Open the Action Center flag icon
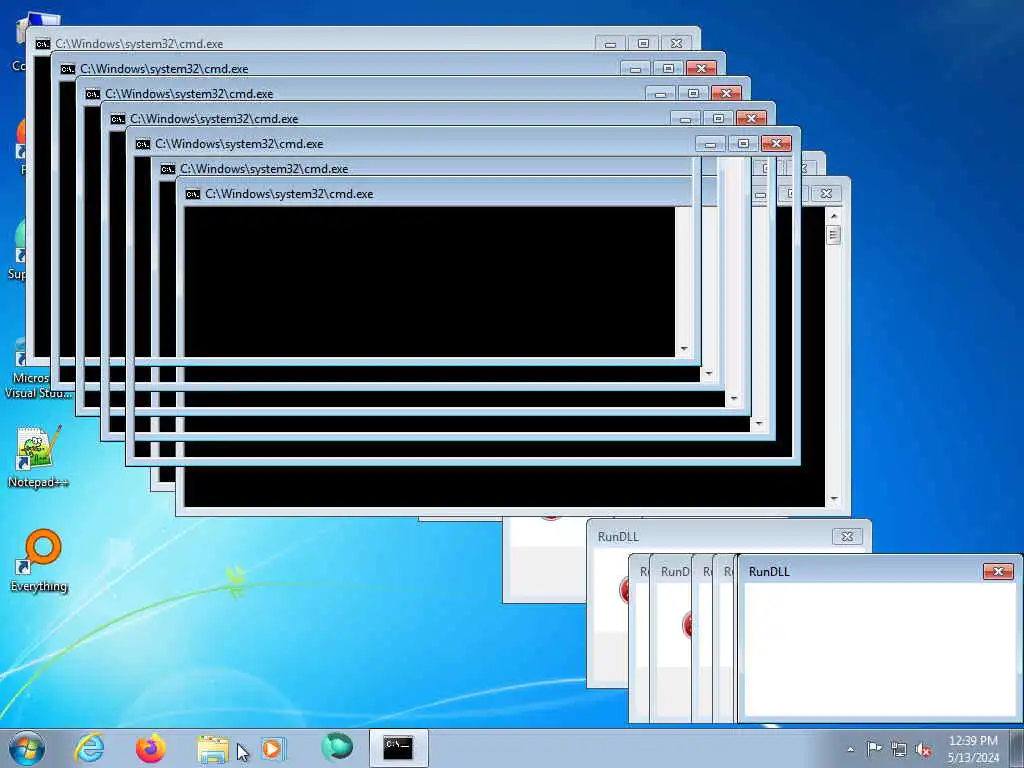 pyautogui.click(x=874, y=748)
